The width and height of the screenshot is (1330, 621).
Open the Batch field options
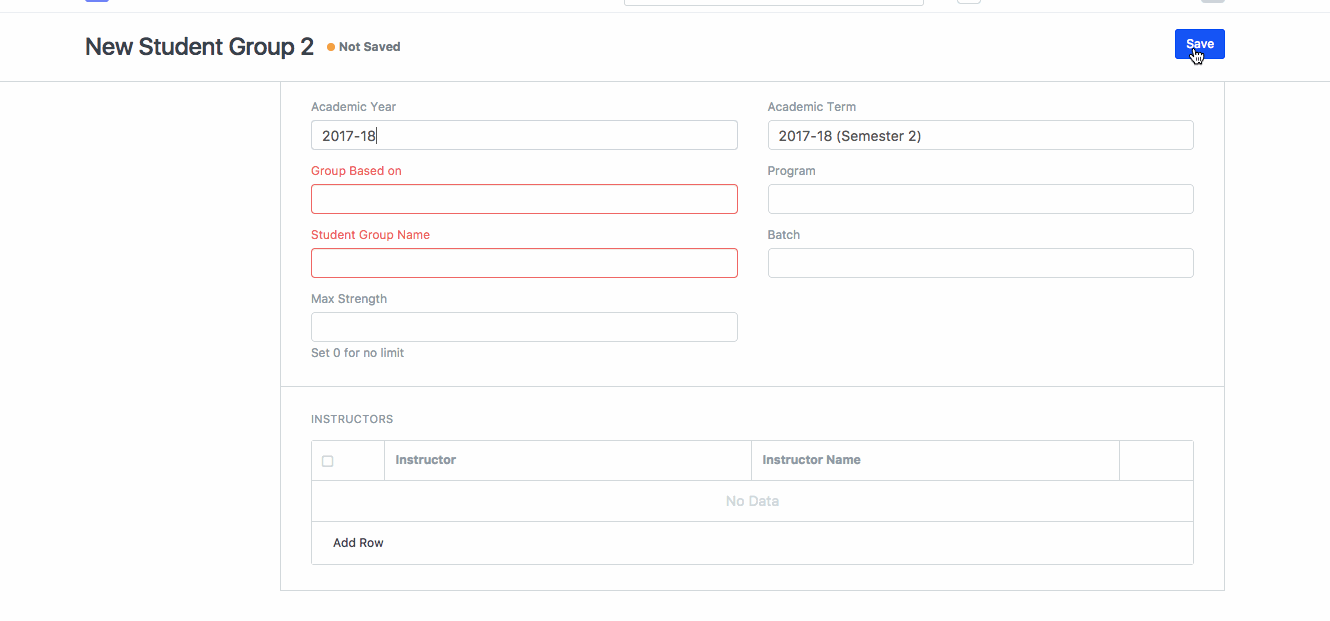click(980, 263)
